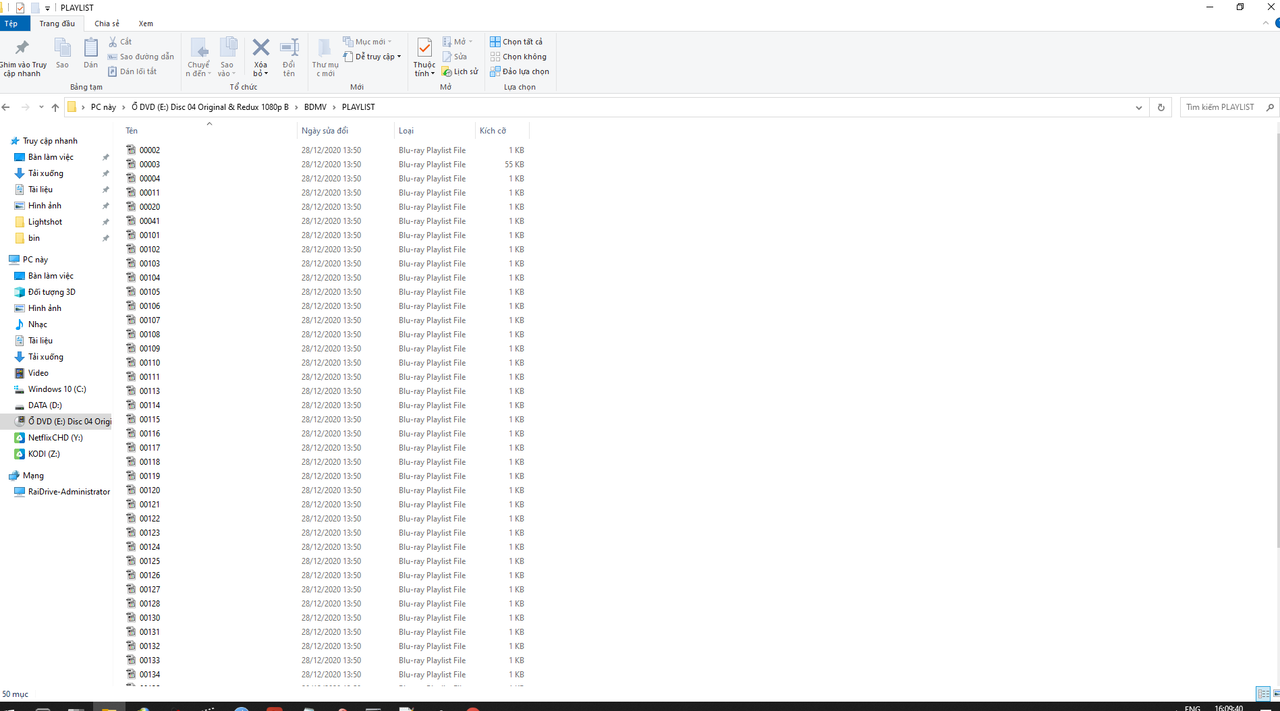Open the recent locations chevron
Image resolution: width=1280 pixels, height=711 pixels.
[x=41, y=107]
